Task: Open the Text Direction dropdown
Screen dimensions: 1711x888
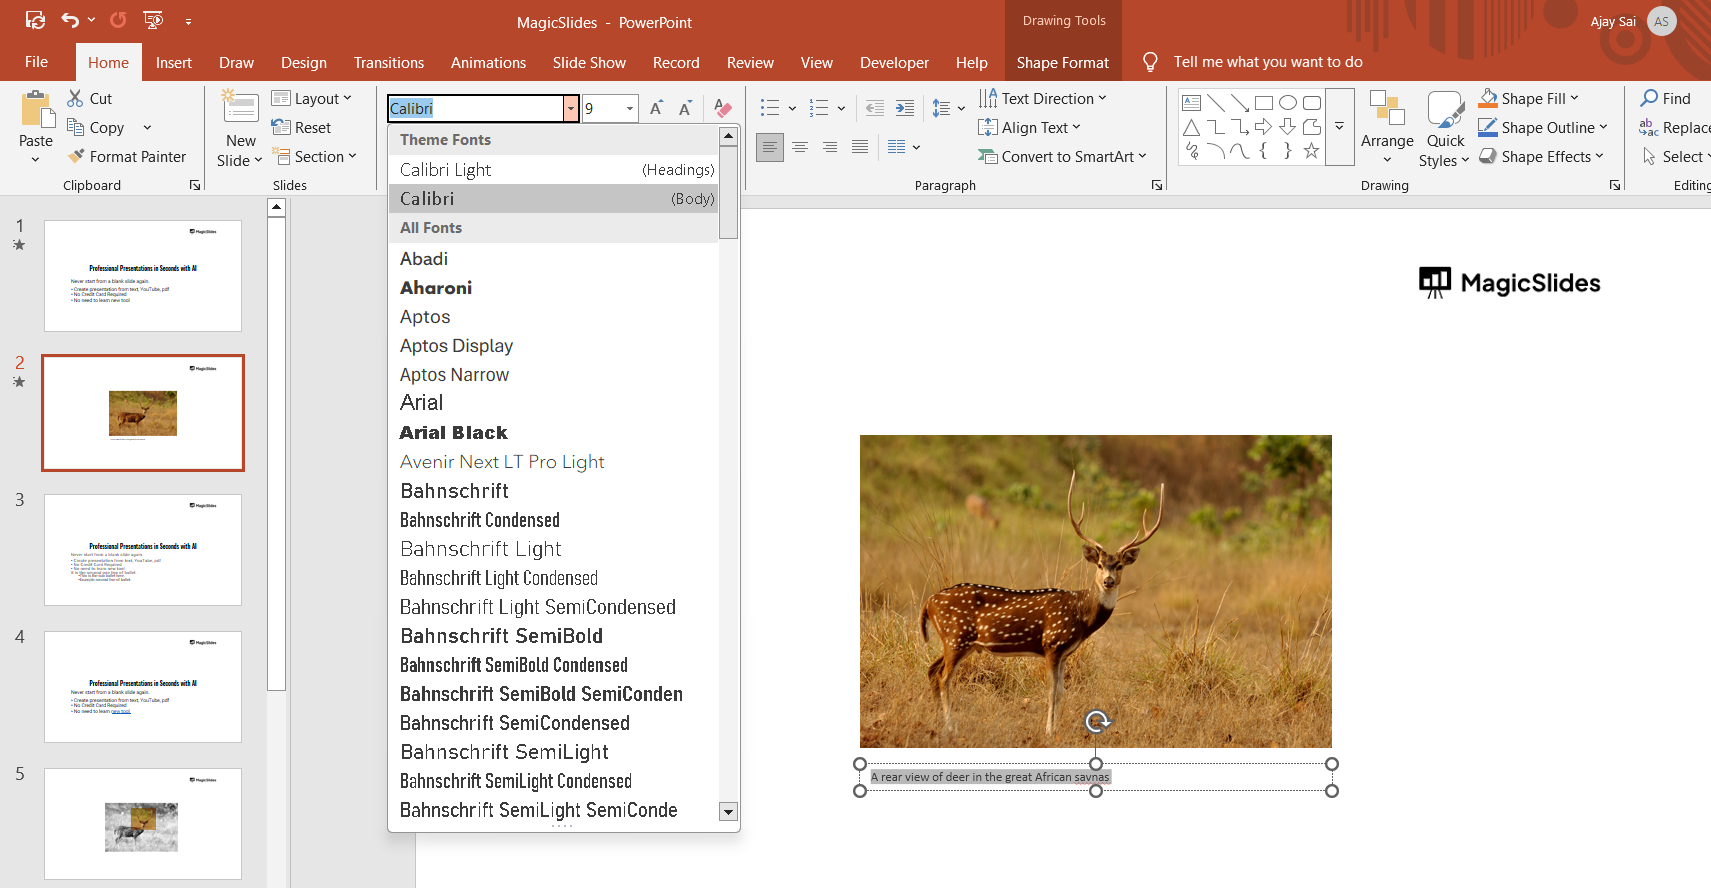Action: [1046, 98]
